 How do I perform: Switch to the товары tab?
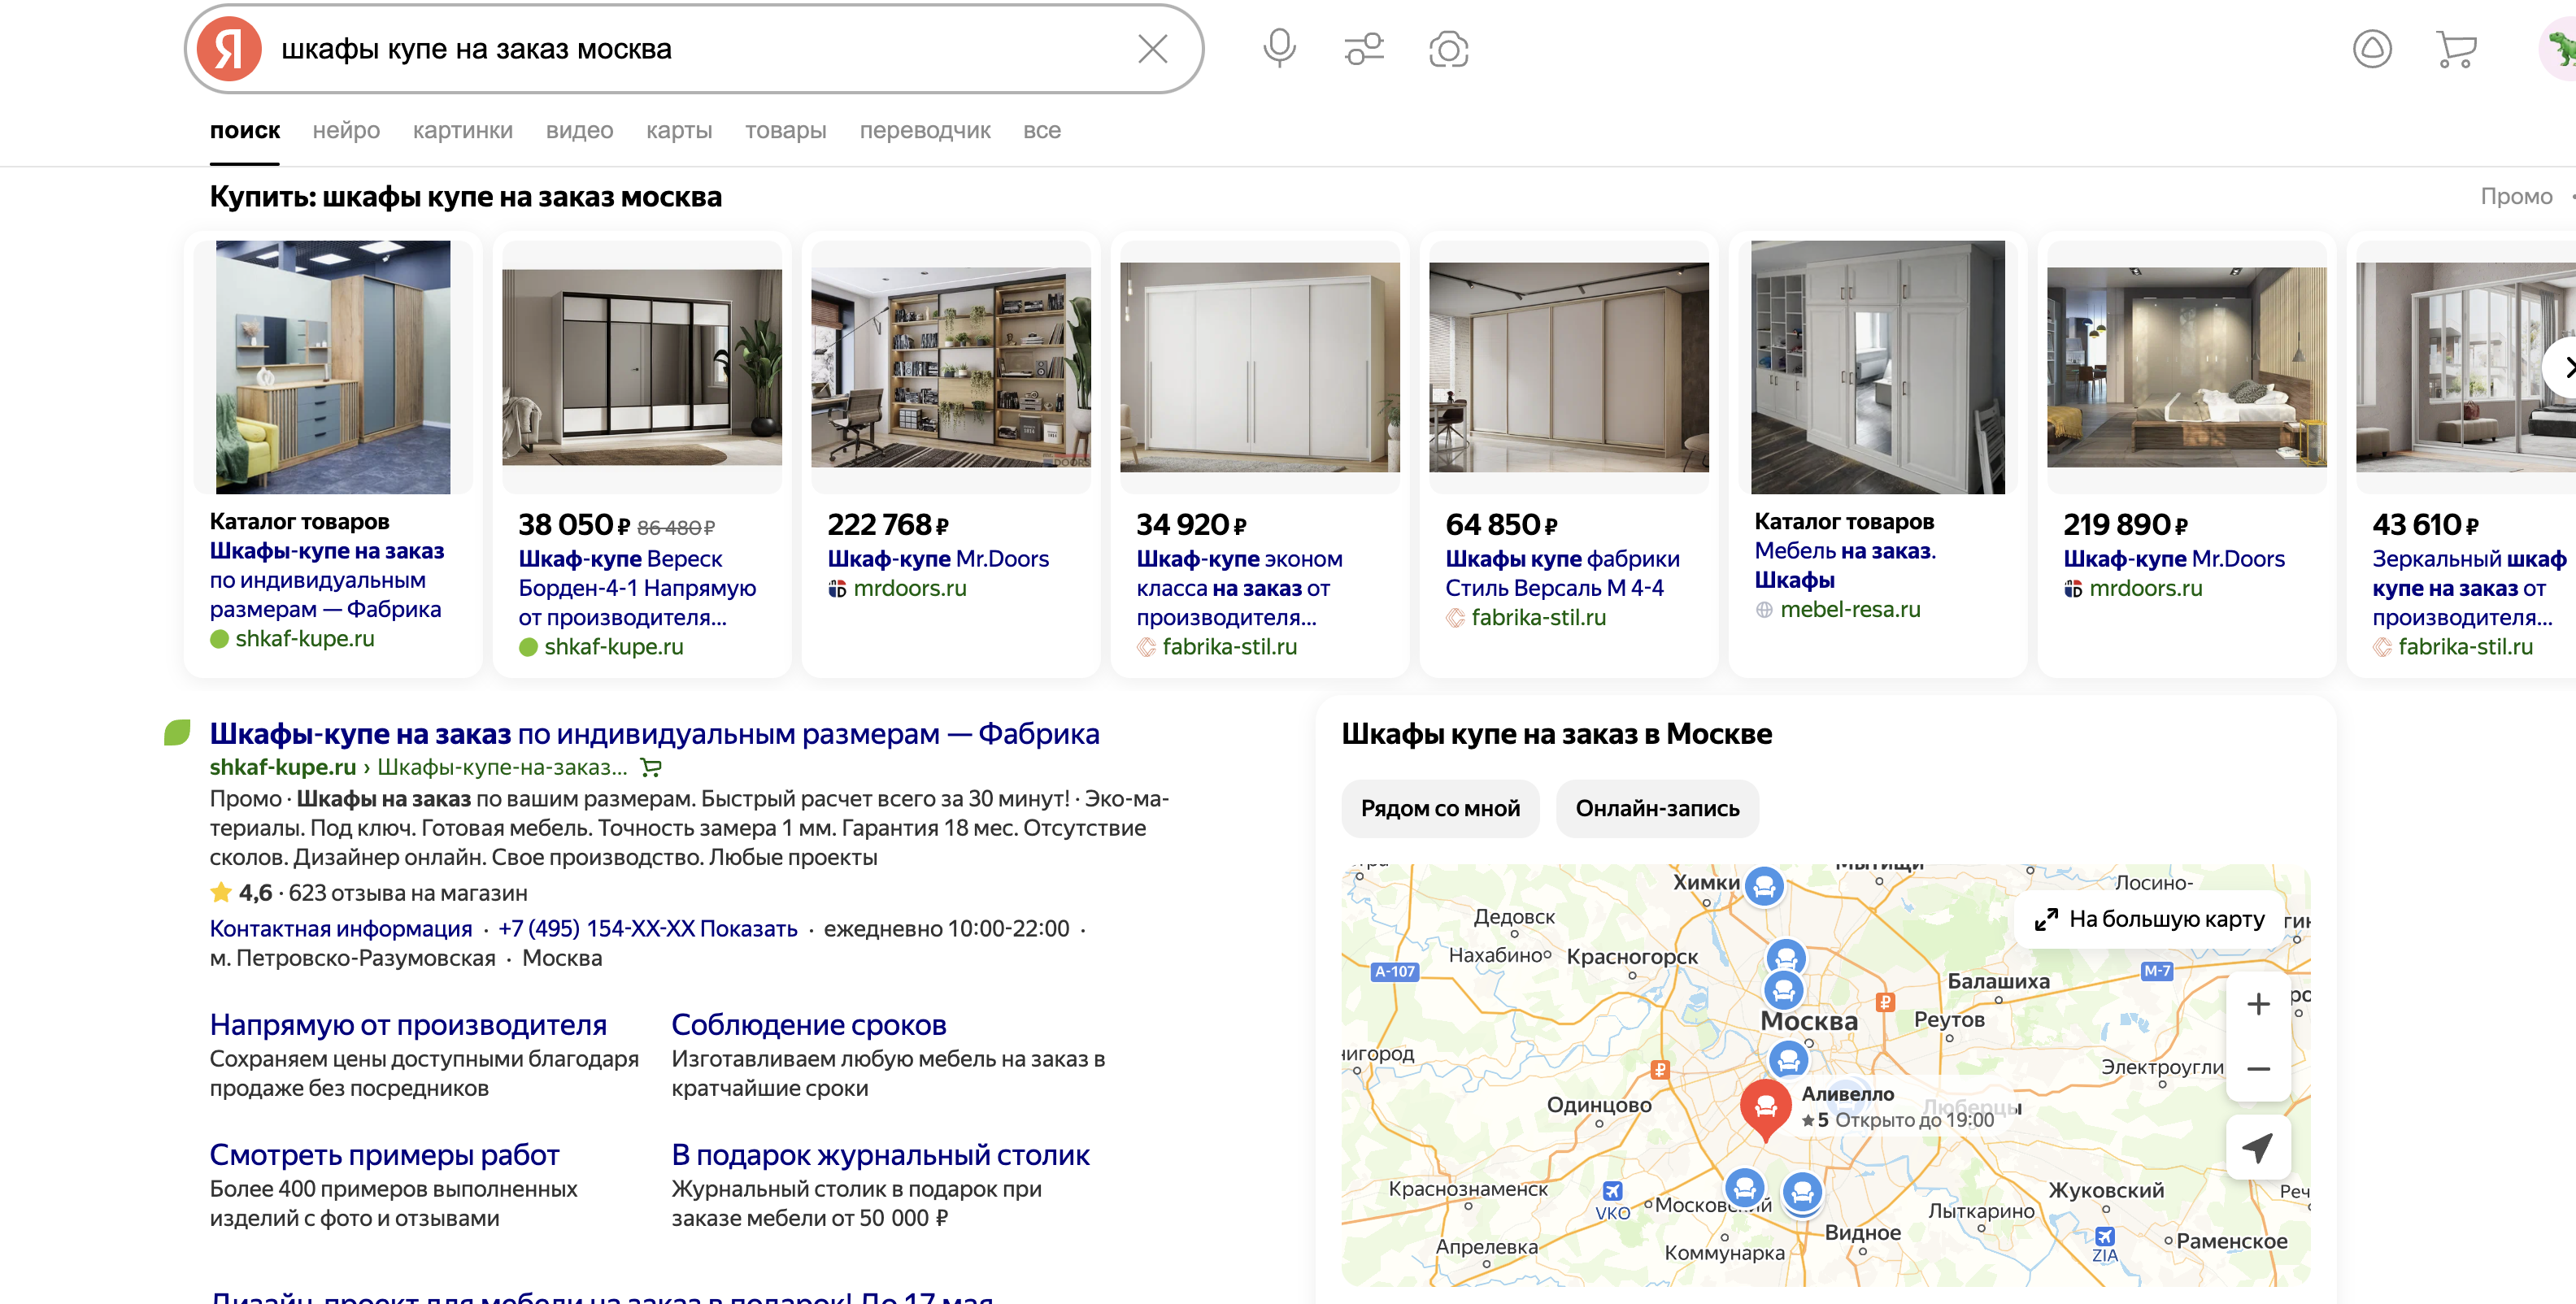click(785, 131)
